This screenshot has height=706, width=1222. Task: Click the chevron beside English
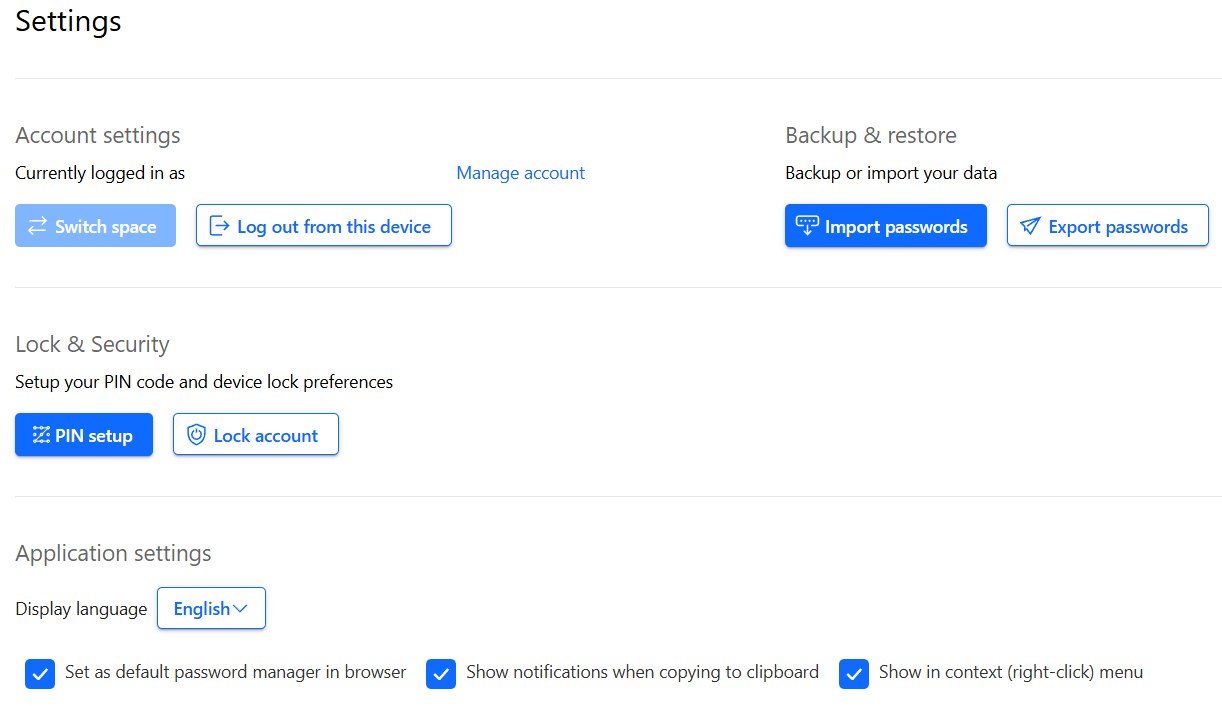[x=240, y=609]
